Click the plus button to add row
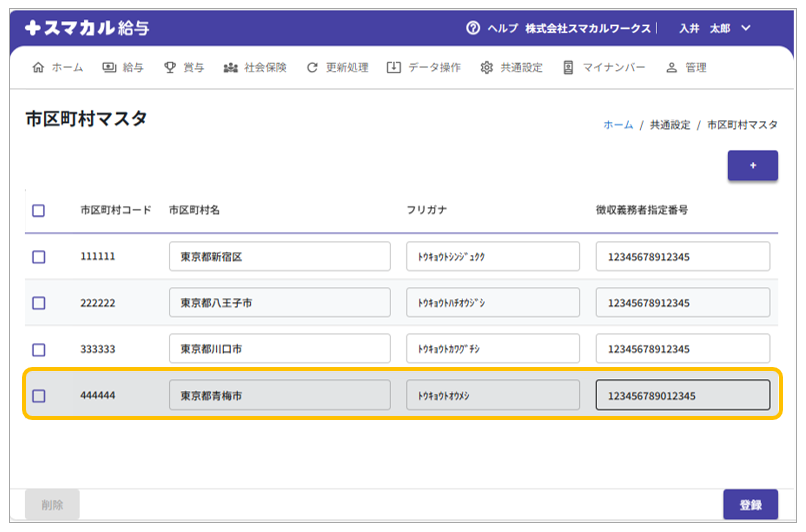Image resolution: width=806 pixels, height=532 pixels. pyautogui.click(x=752, y=166)
